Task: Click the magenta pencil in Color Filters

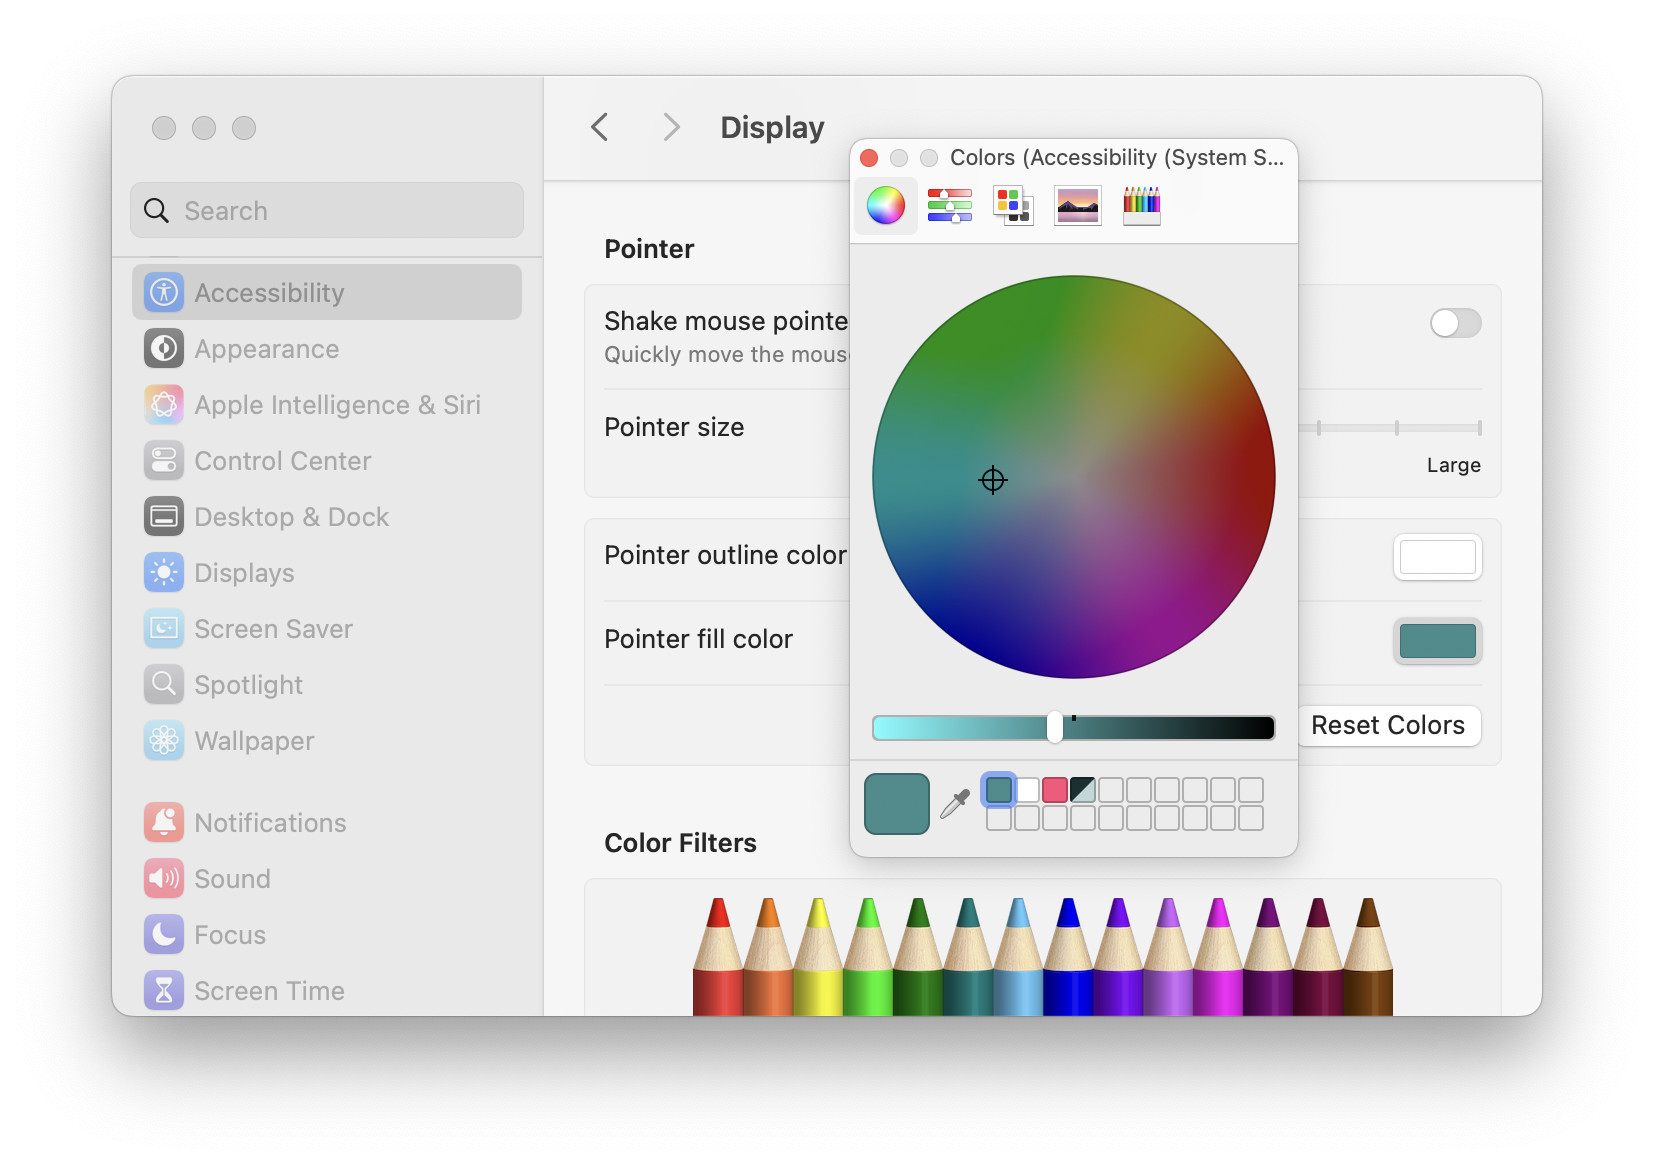Action: point(1218,957)
